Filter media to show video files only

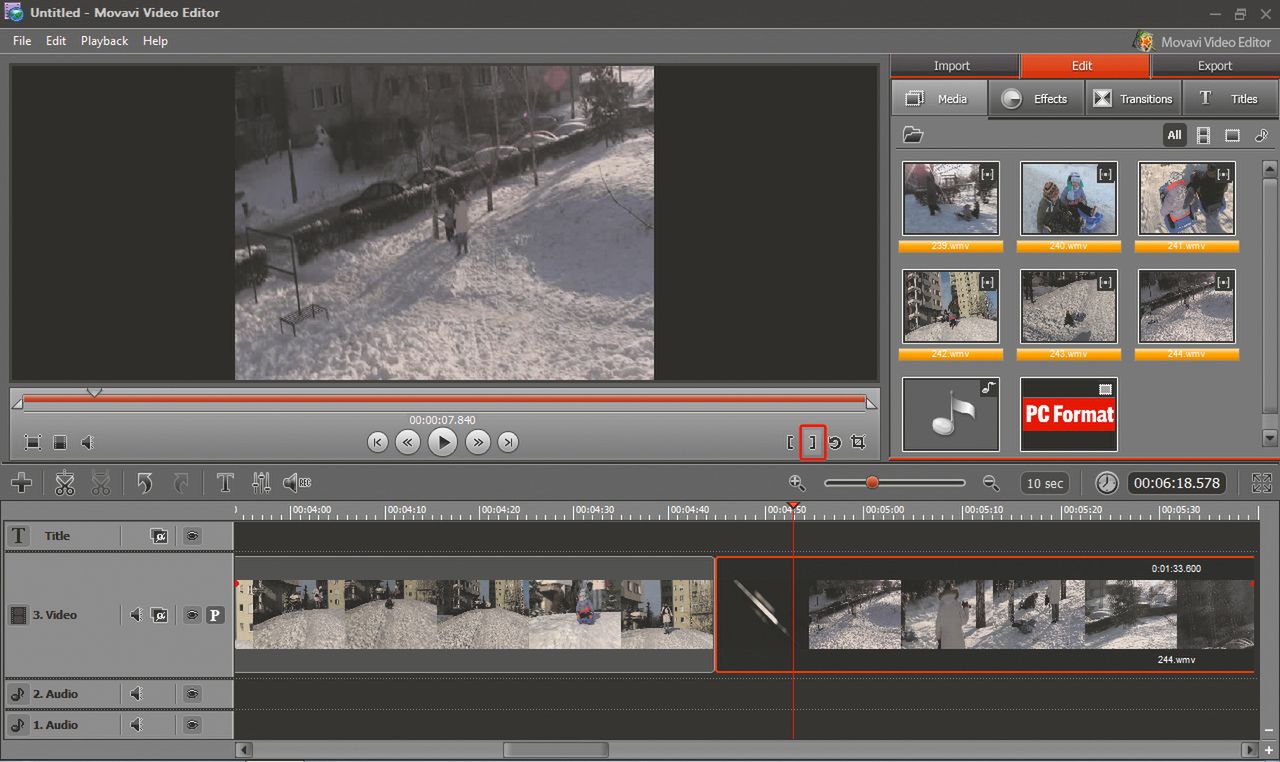tap(1203, 135)
